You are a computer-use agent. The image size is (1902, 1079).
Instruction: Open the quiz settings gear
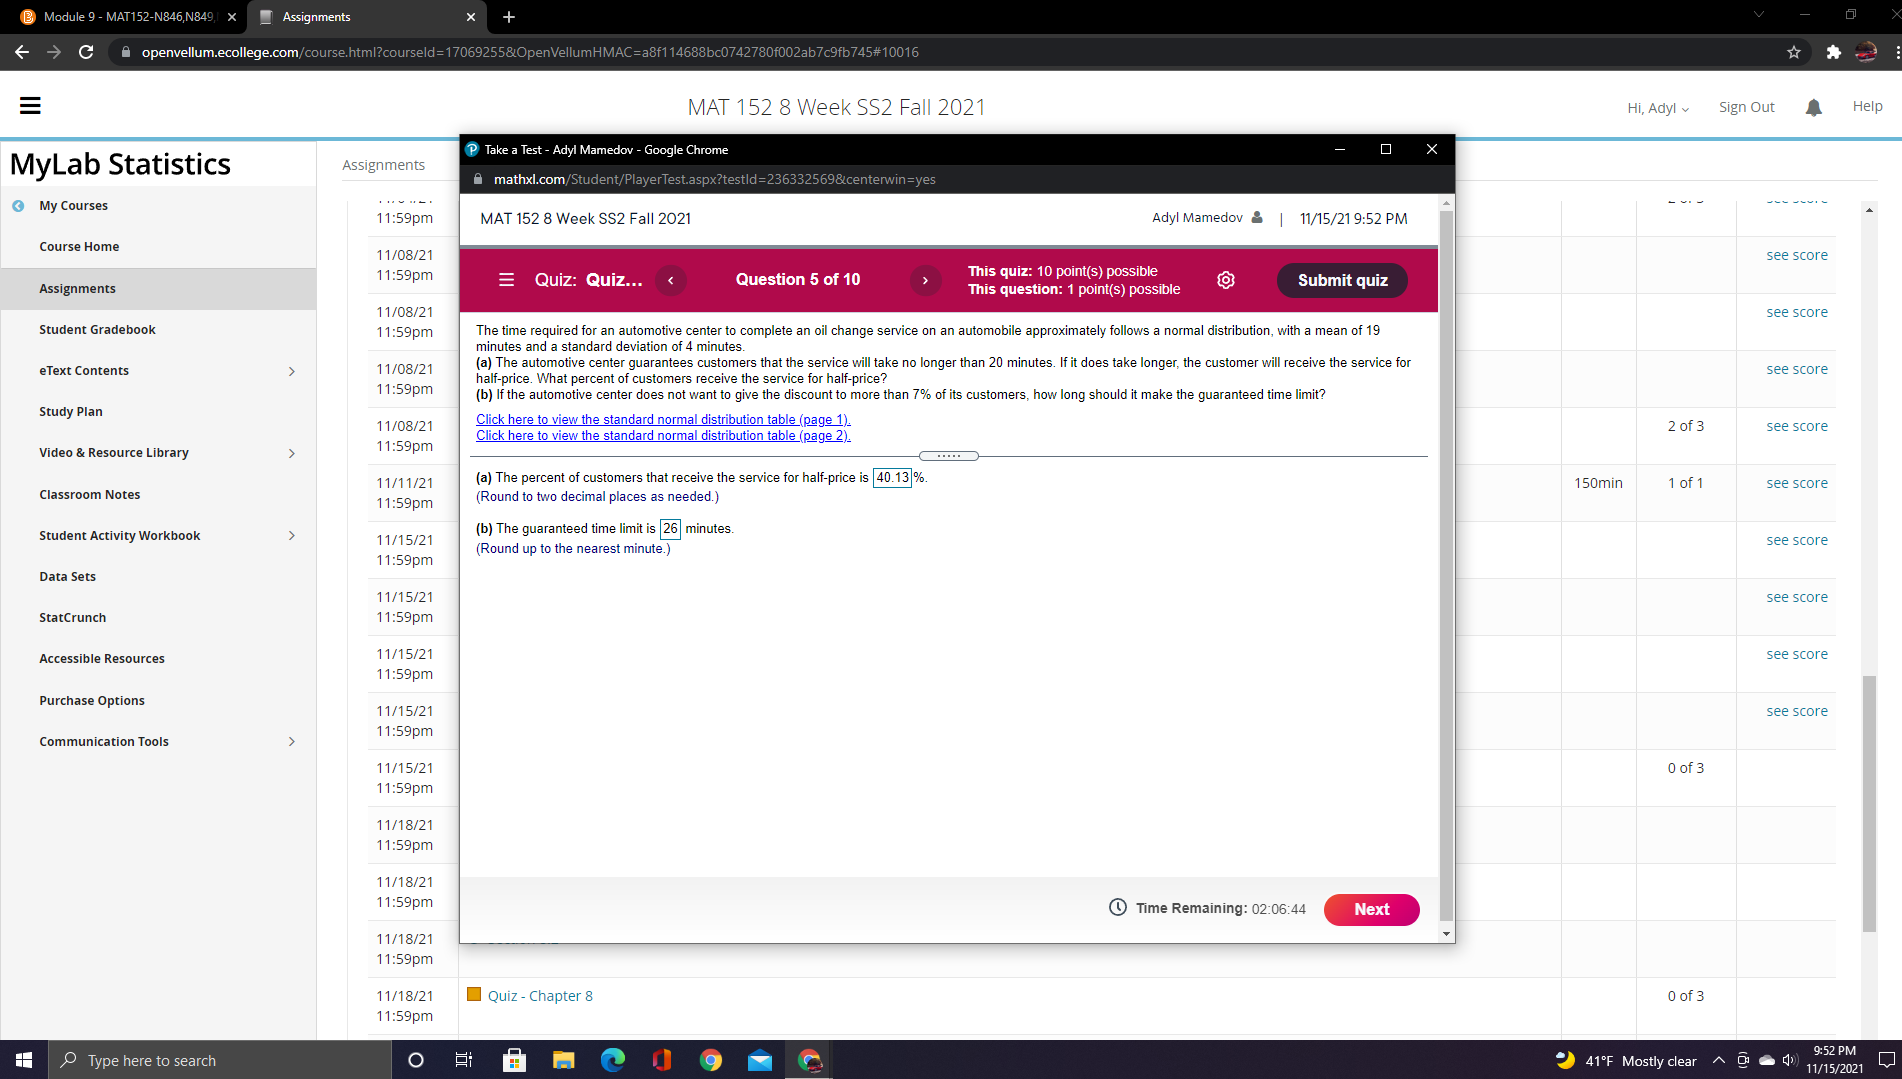pos(1226,280)
